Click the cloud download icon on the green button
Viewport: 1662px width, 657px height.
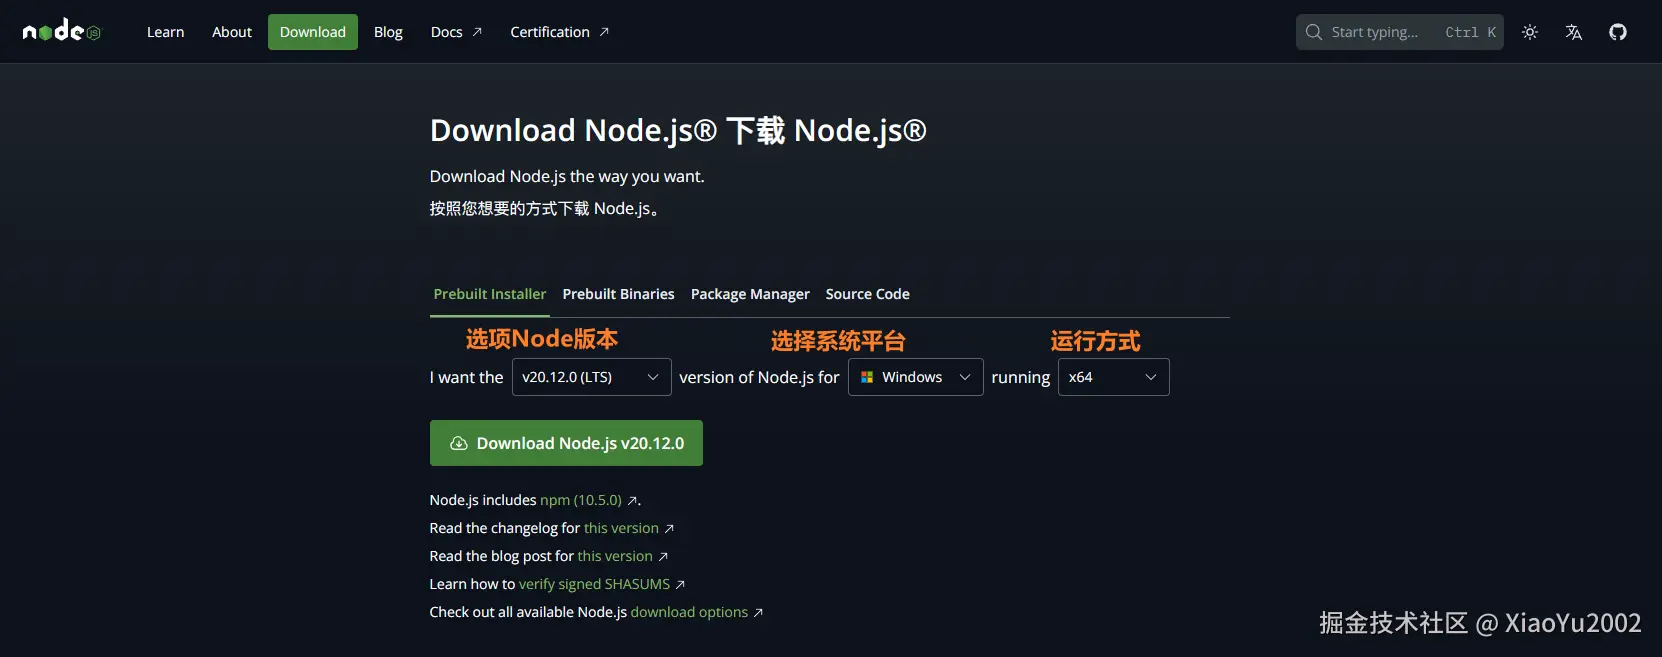pos(459,443)
